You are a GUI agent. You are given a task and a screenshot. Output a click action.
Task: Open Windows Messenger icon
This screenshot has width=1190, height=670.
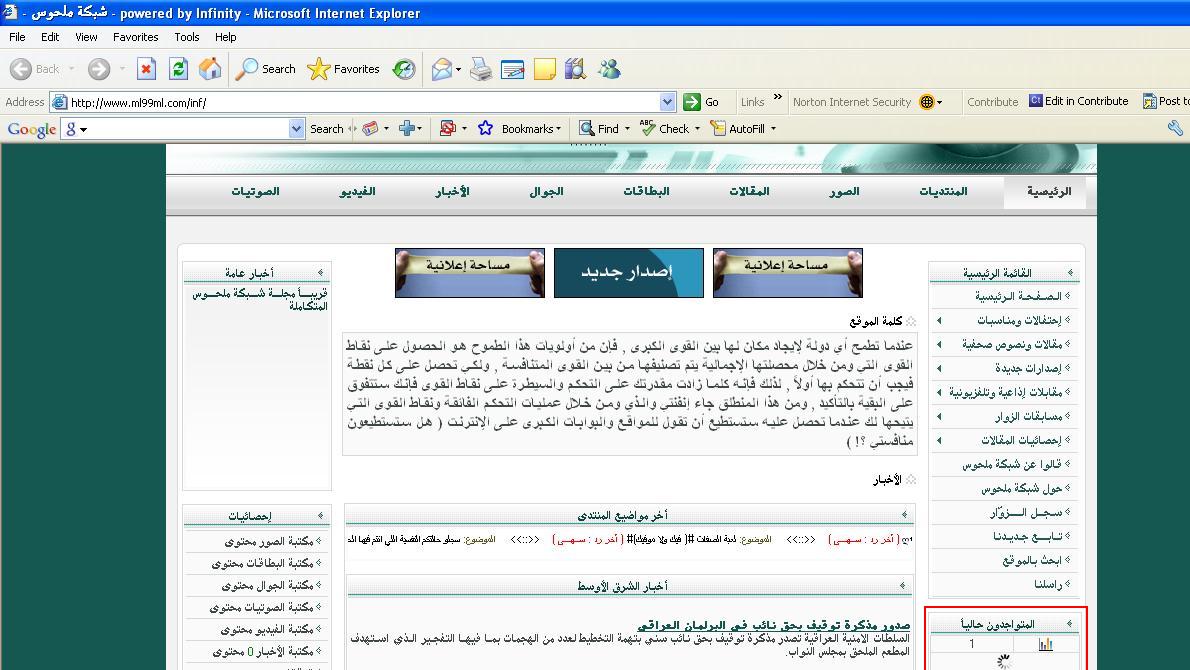point(609,69)
